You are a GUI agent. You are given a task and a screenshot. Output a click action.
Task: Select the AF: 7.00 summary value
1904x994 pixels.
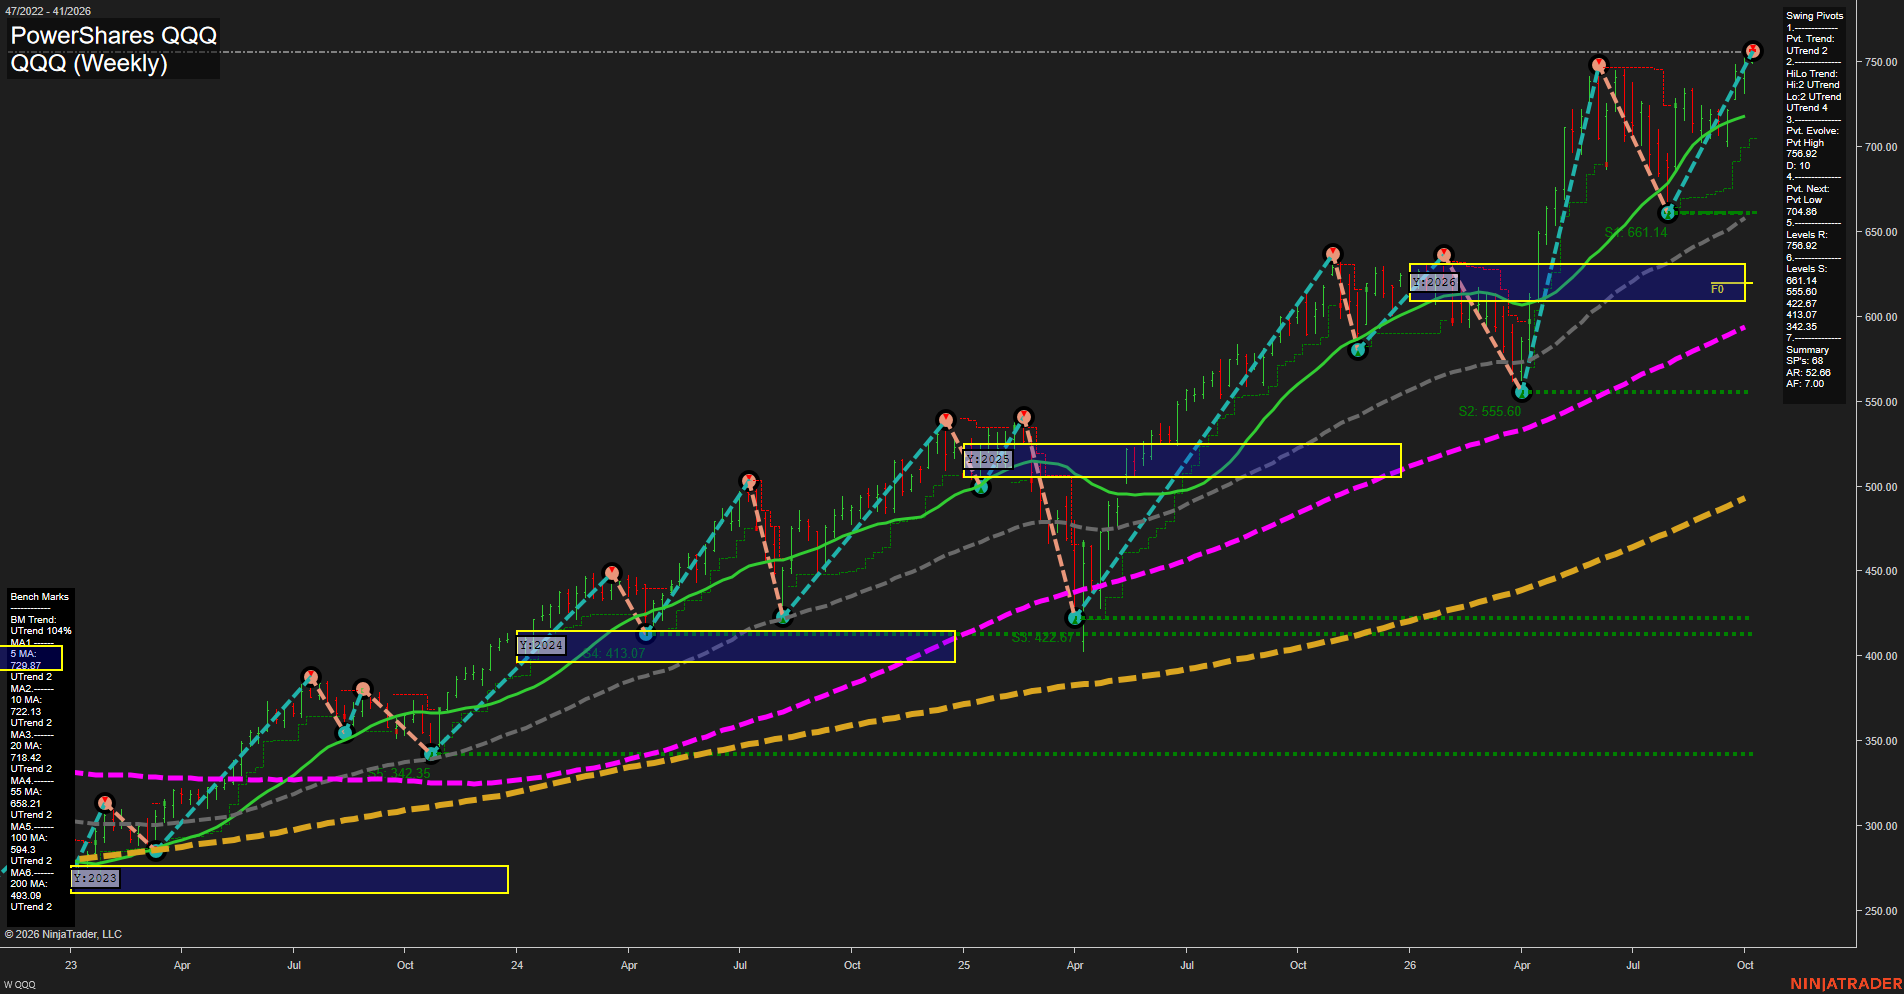1805,384
